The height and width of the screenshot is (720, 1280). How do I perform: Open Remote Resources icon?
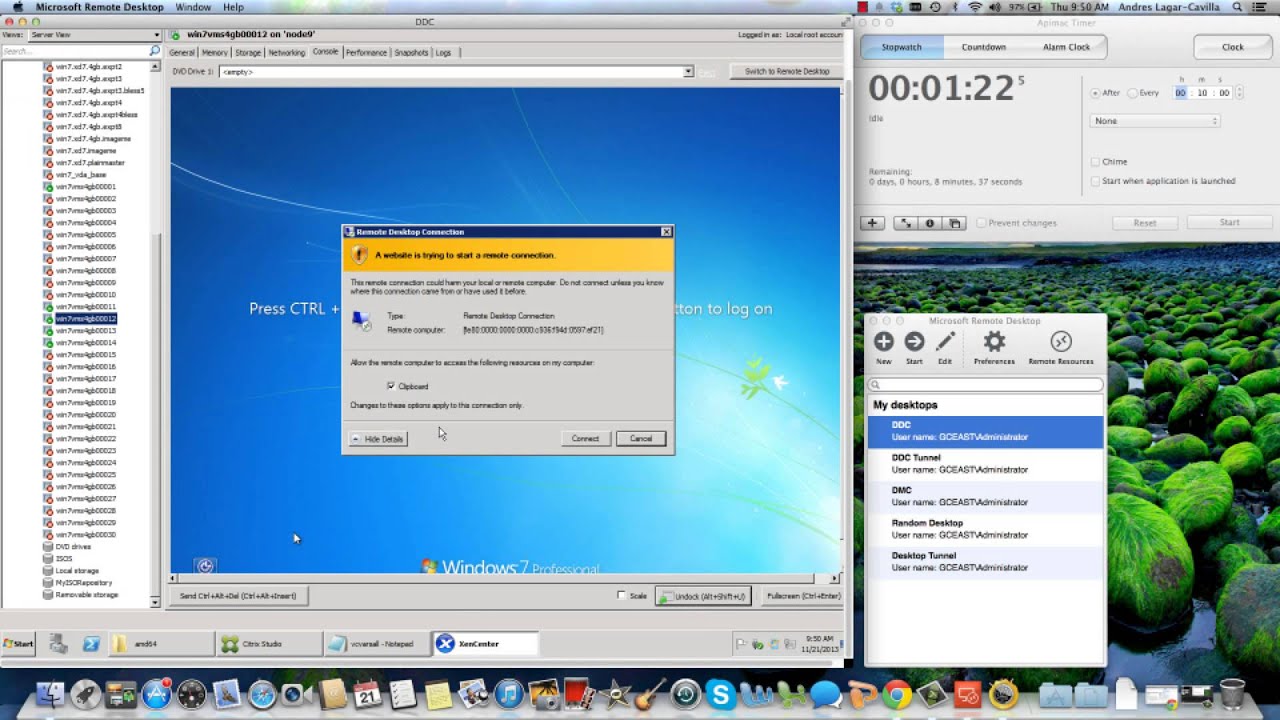(x=1061, y=342)
